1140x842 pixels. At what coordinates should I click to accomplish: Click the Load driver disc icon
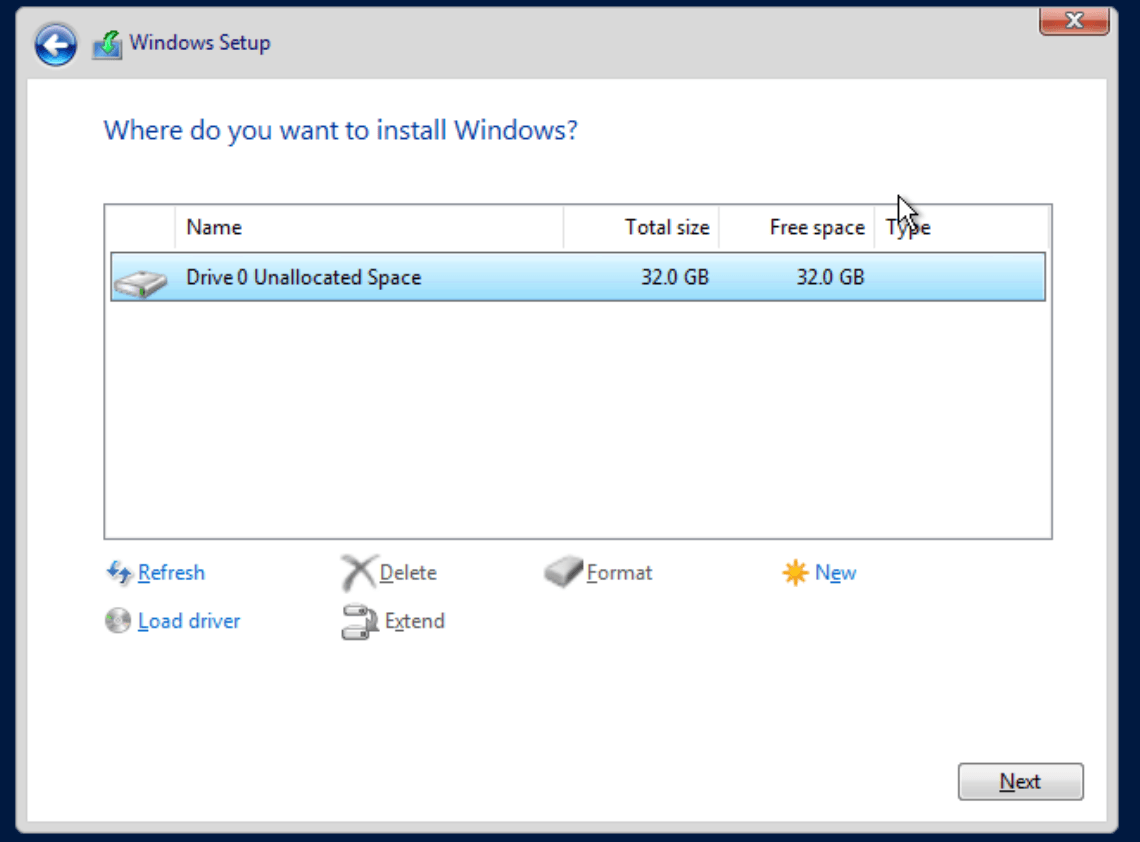click(x=116, y=621)
